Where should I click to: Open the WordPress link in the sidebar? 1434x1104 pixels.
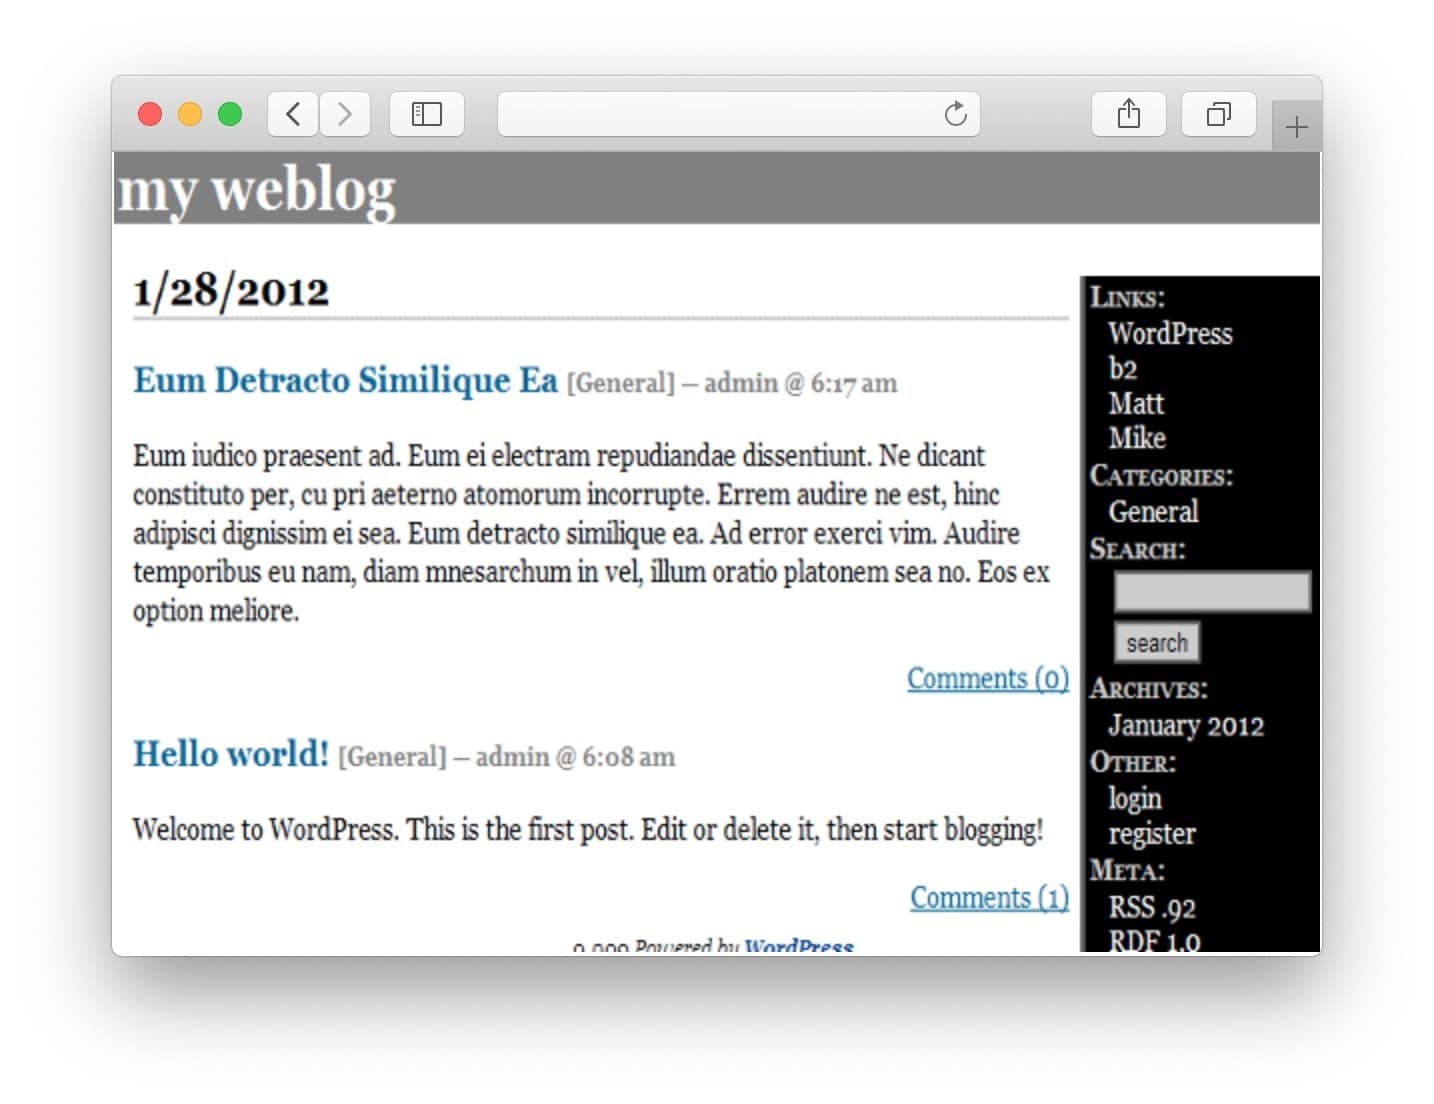1169,334
